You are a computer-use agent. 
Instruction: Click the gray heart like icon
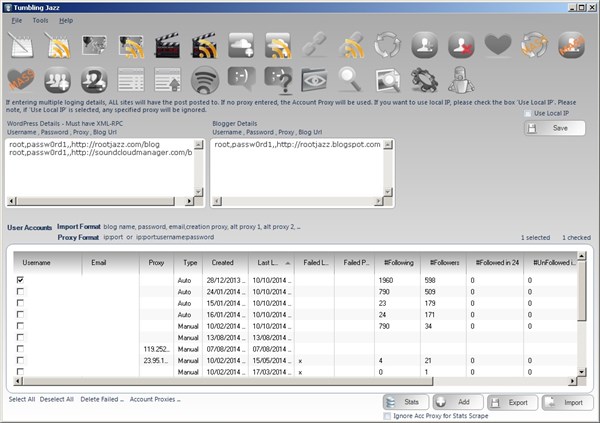point(498,44)
